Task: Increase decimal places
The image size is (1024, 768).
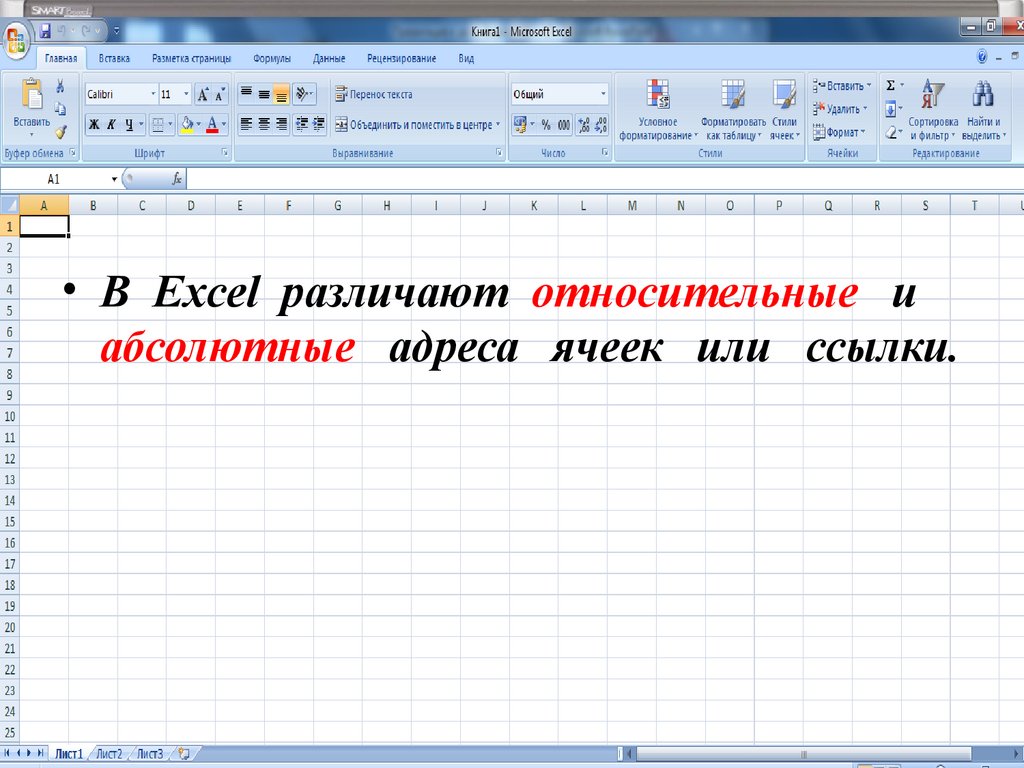Action: click(584, 125)
